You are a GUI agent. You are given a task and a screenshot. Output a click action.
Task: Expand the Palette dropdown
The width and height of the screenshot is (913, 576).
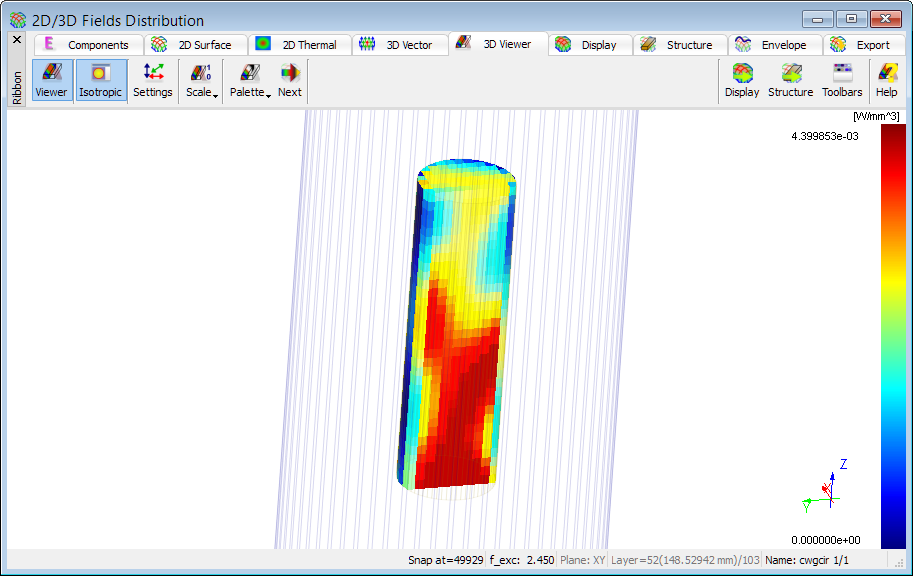pos(250,80)
